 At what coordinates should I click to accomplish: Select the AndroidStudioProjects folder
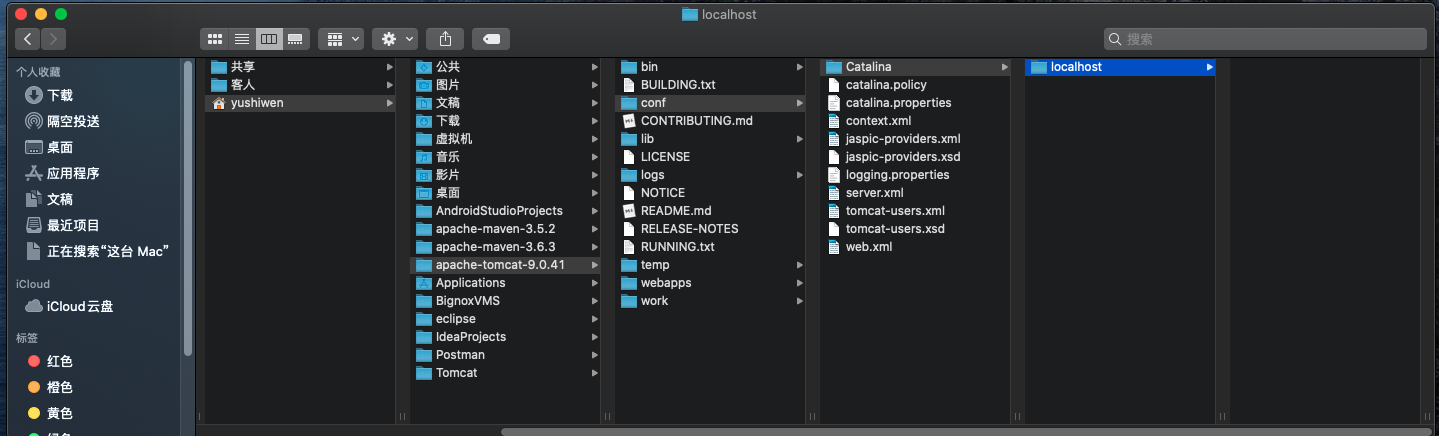(505, 211)
